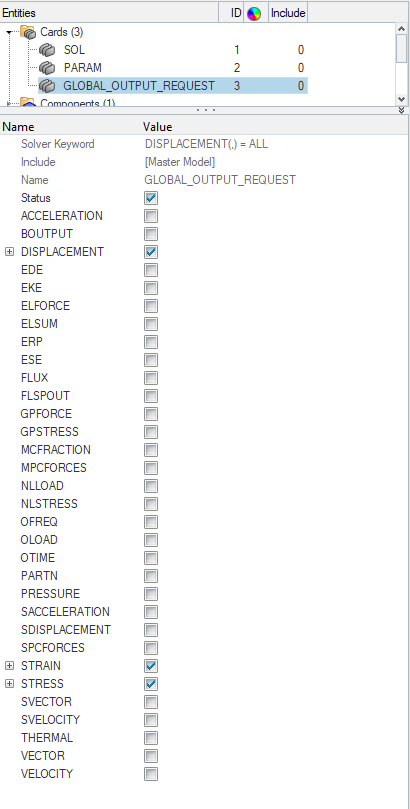Click the Components folder icon
The height and width of the screenshot is (809, 410).
[x=28, y=102]
